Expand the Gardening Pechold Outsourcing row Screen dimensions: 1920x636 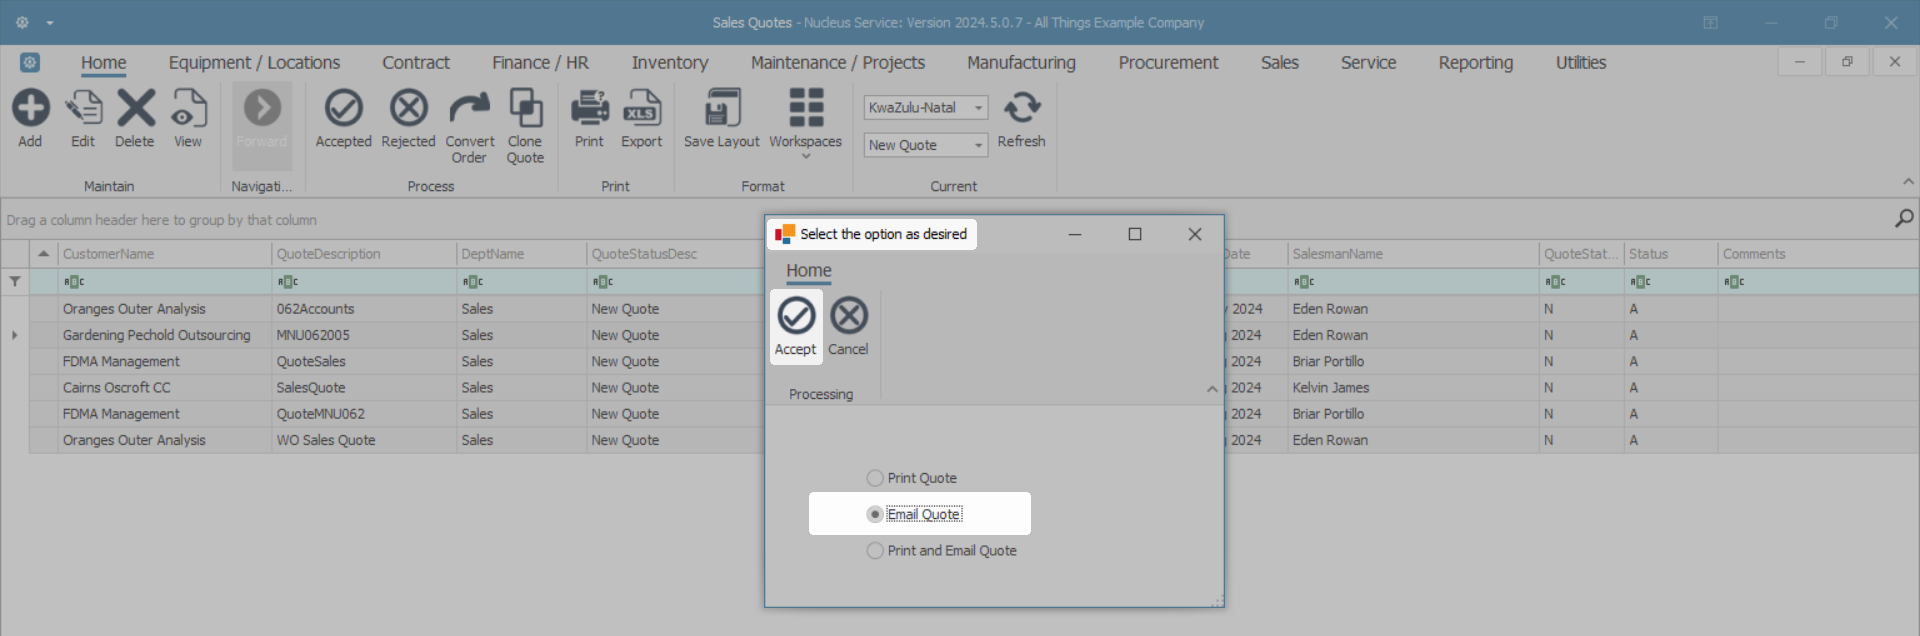[15, 335]
